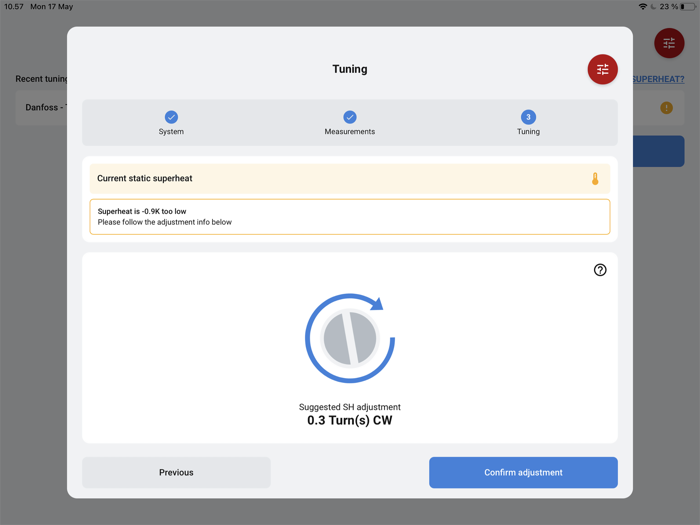700x525 pixels.
Task: Tap the orange warning icon on background row
Action: coord(666,108)
